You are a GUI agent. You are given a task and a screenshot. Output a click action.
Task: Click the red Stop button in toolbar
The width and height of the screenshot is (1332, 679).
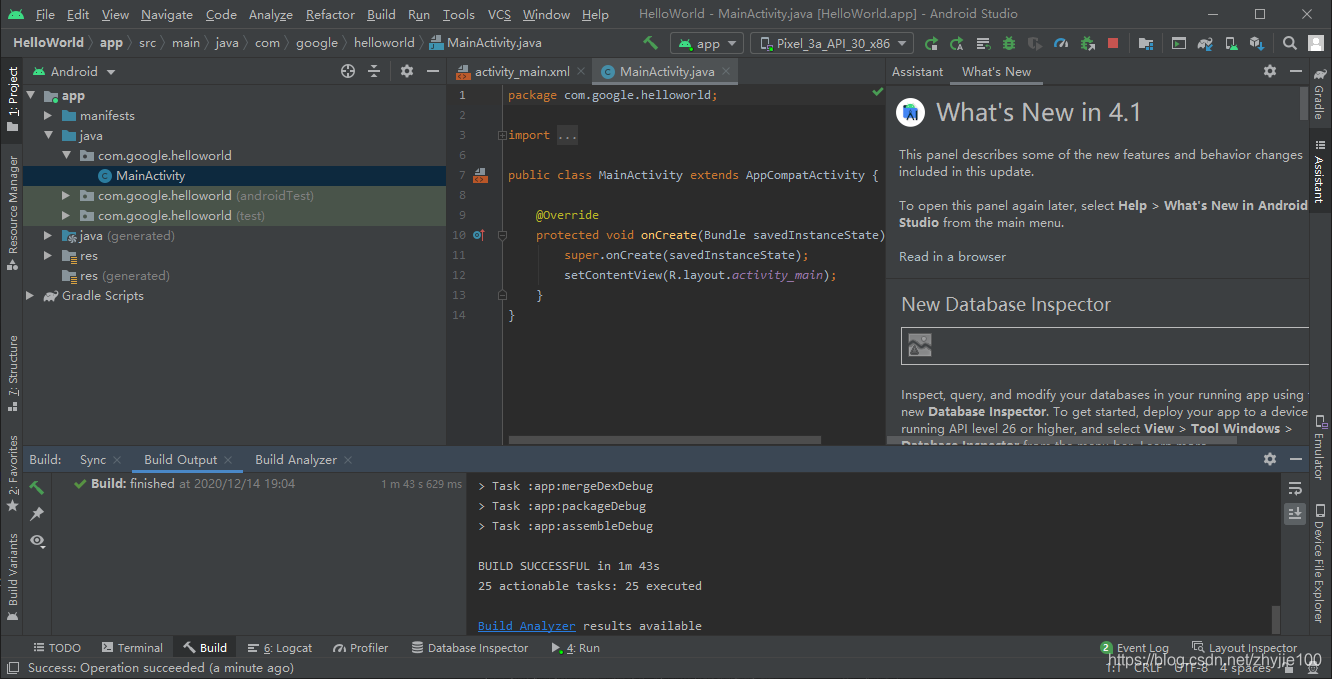1113,43
